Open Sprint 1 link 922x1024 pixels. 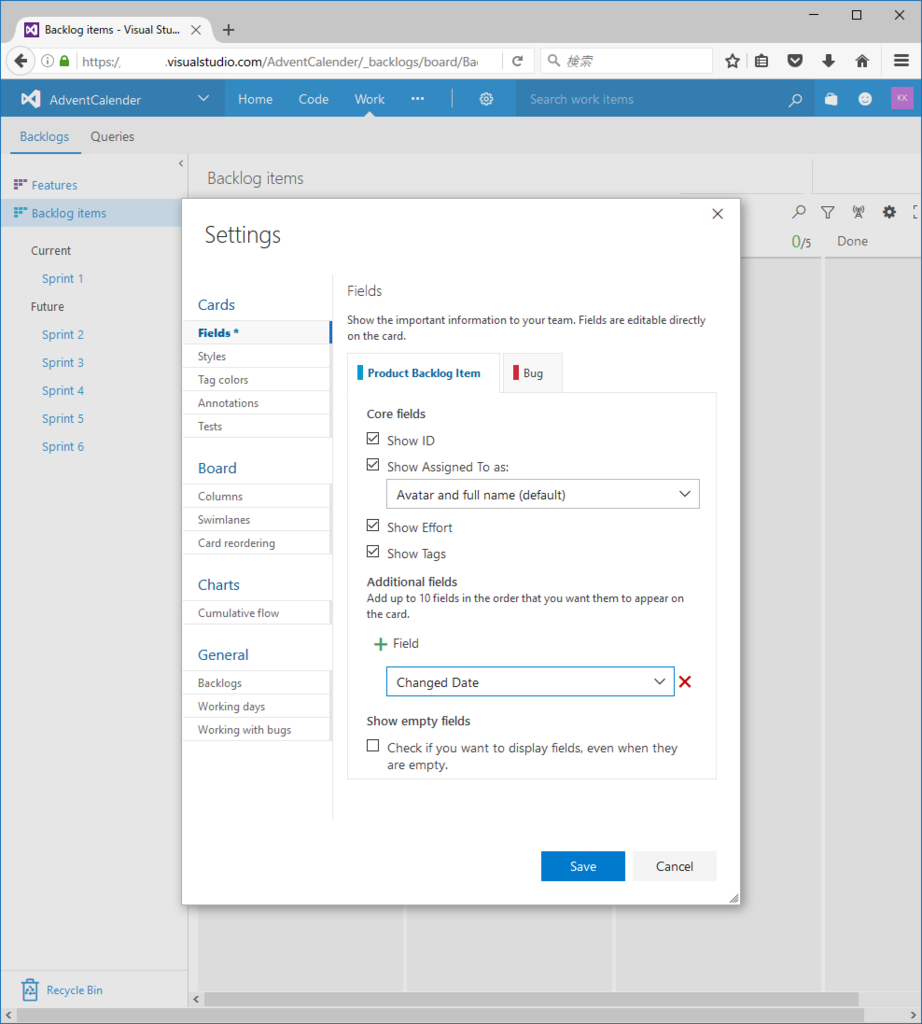[x=63, y=279]
